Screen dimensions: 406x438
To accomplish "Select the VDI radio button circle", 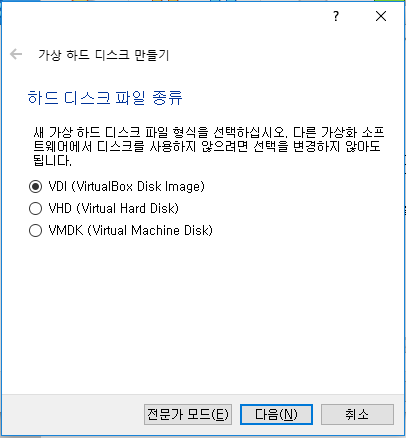I will click(35, 186).
